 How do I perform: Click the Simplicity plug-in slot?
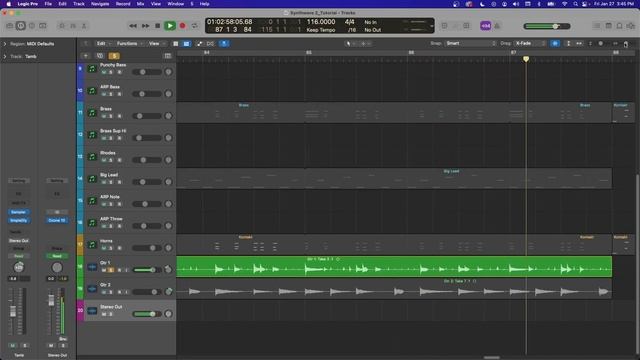point(18,220)
